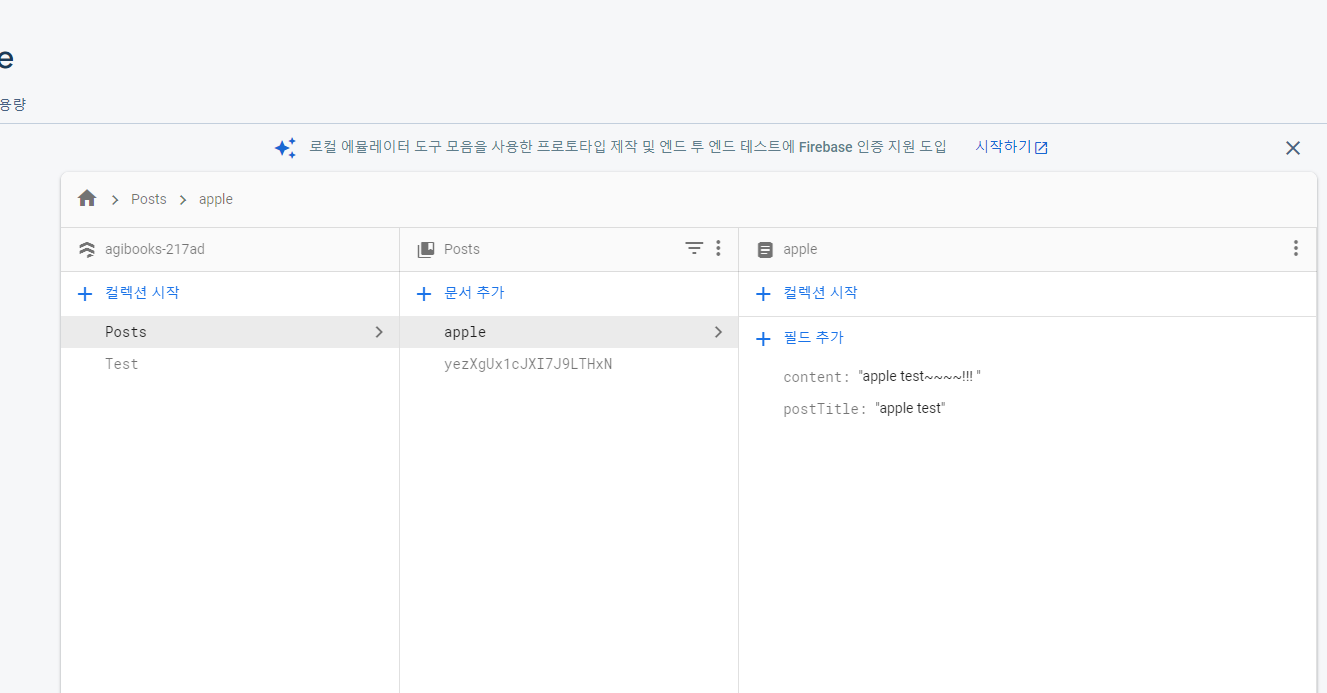1327x693 pixels.
Task: Click the postTitle field value
Action: [910, 408]
